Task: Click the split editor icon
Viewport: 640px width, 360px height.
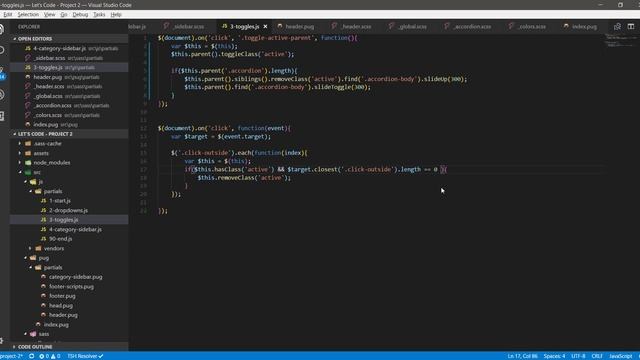Action: point(631,27)
